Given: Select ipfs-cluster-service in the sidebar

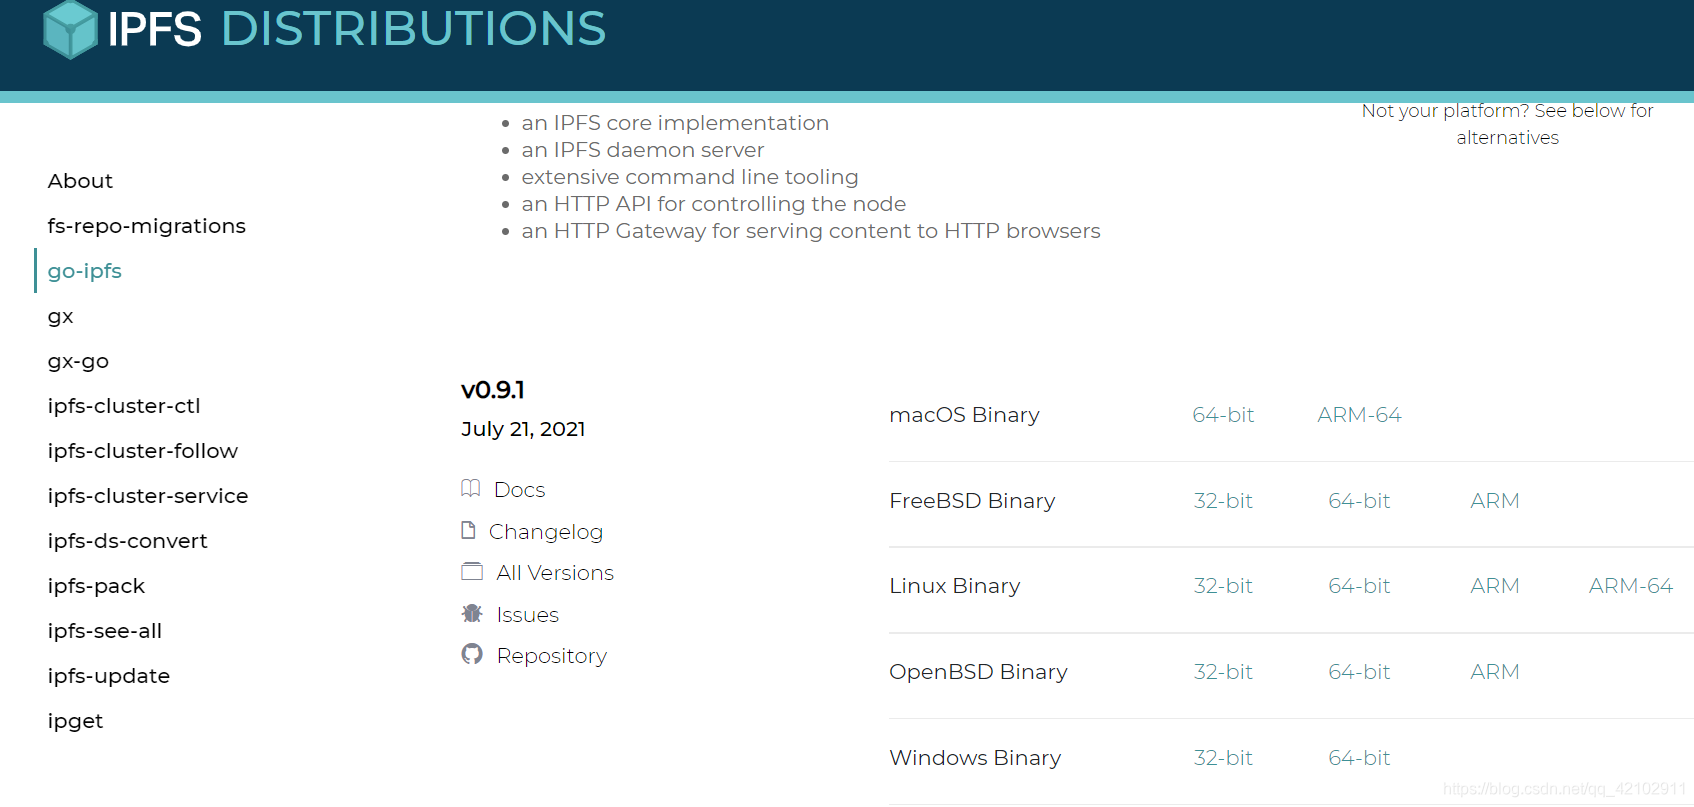Looking at the screenshot, I should pos(148,496).
